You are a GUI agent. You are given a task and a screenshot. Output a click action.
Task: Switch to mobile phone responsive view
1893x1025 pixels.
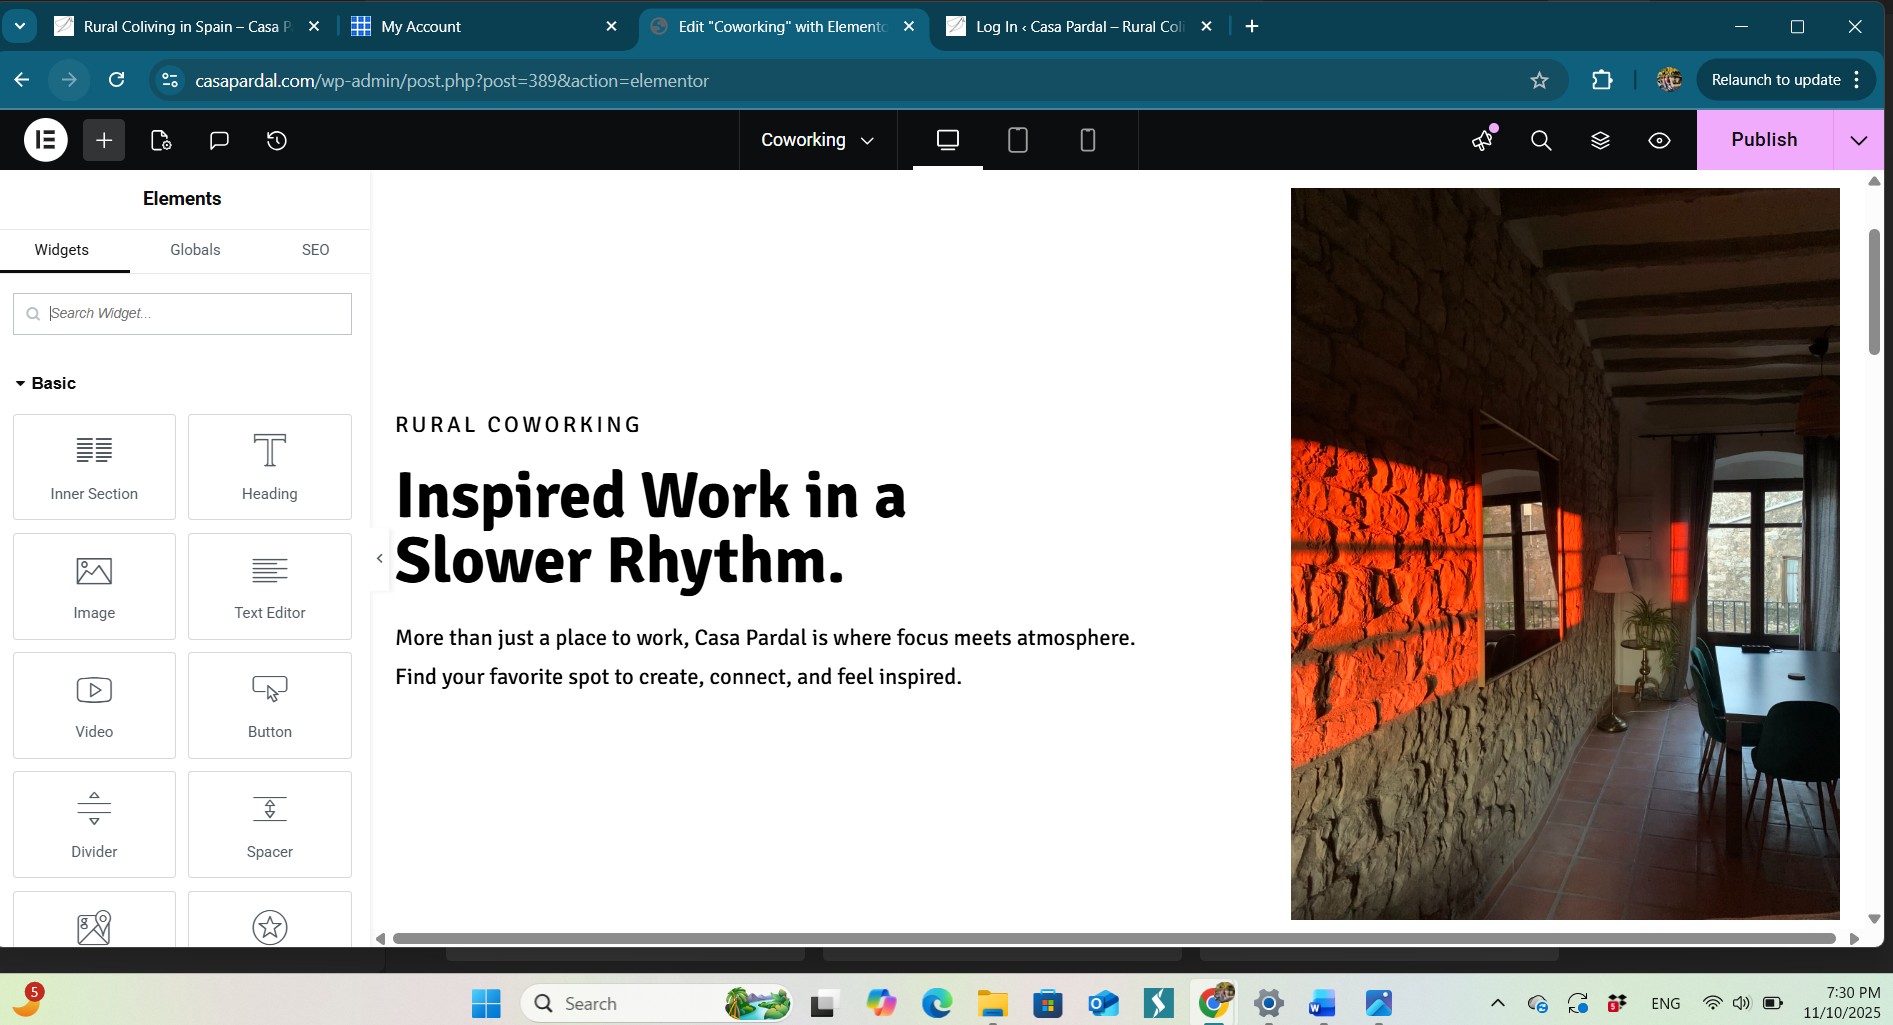[x=1088, y=140]
